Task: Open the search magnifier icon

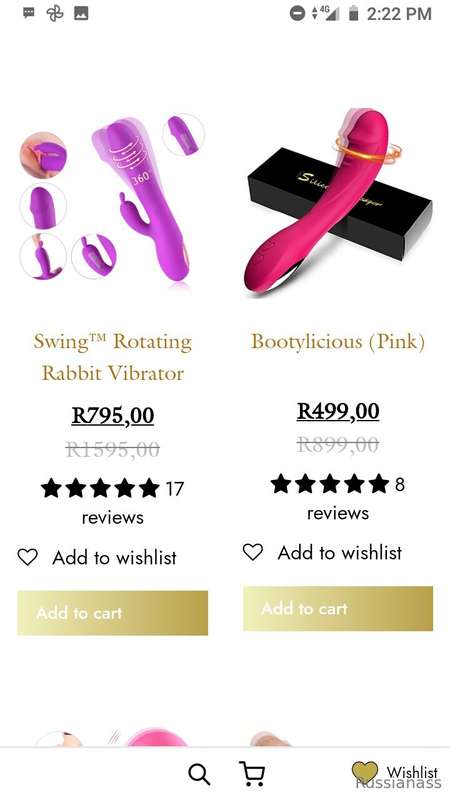Action: point(199,774)
